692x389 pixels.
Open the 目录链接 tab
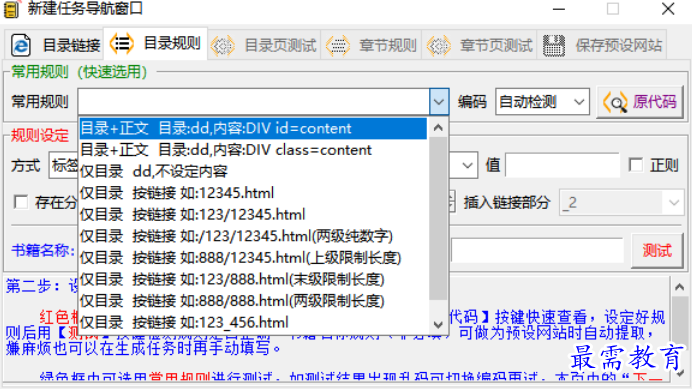55,45
